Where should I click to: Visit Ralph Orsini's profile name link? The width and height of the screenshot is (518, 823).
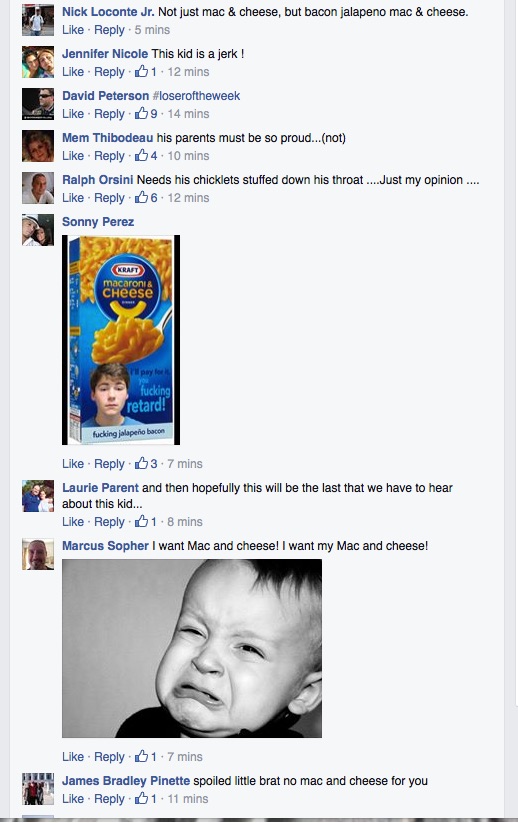coord(98,180)
